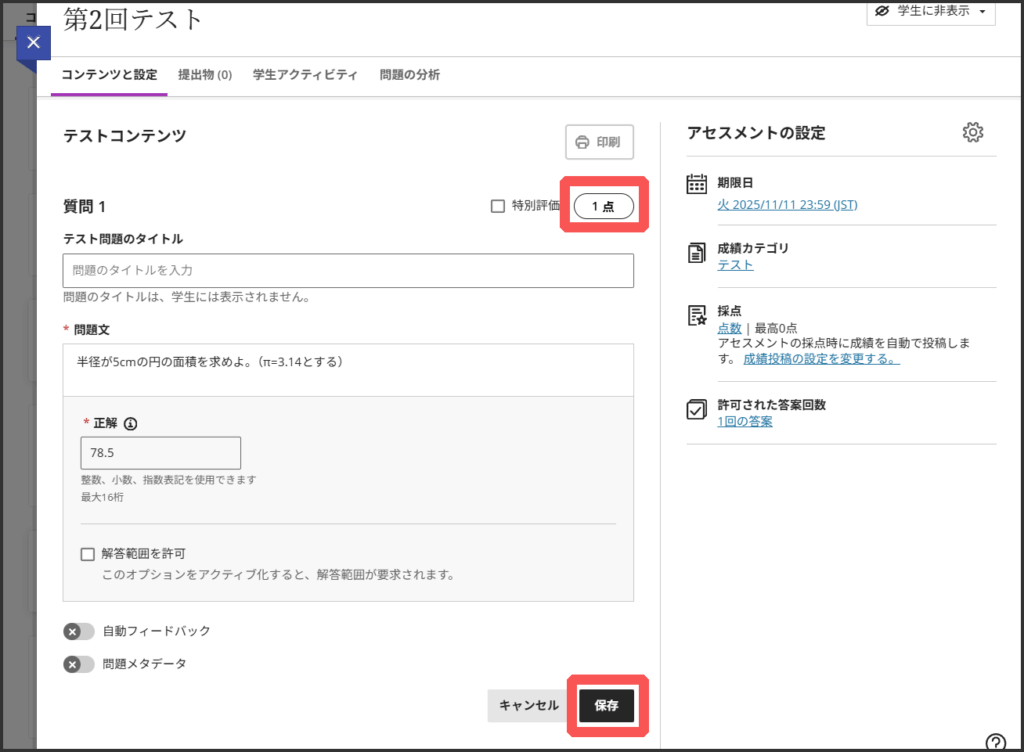Open the 成績投稿の設定を変更する link
1024x752 pixels.
(x=821, y=358)
